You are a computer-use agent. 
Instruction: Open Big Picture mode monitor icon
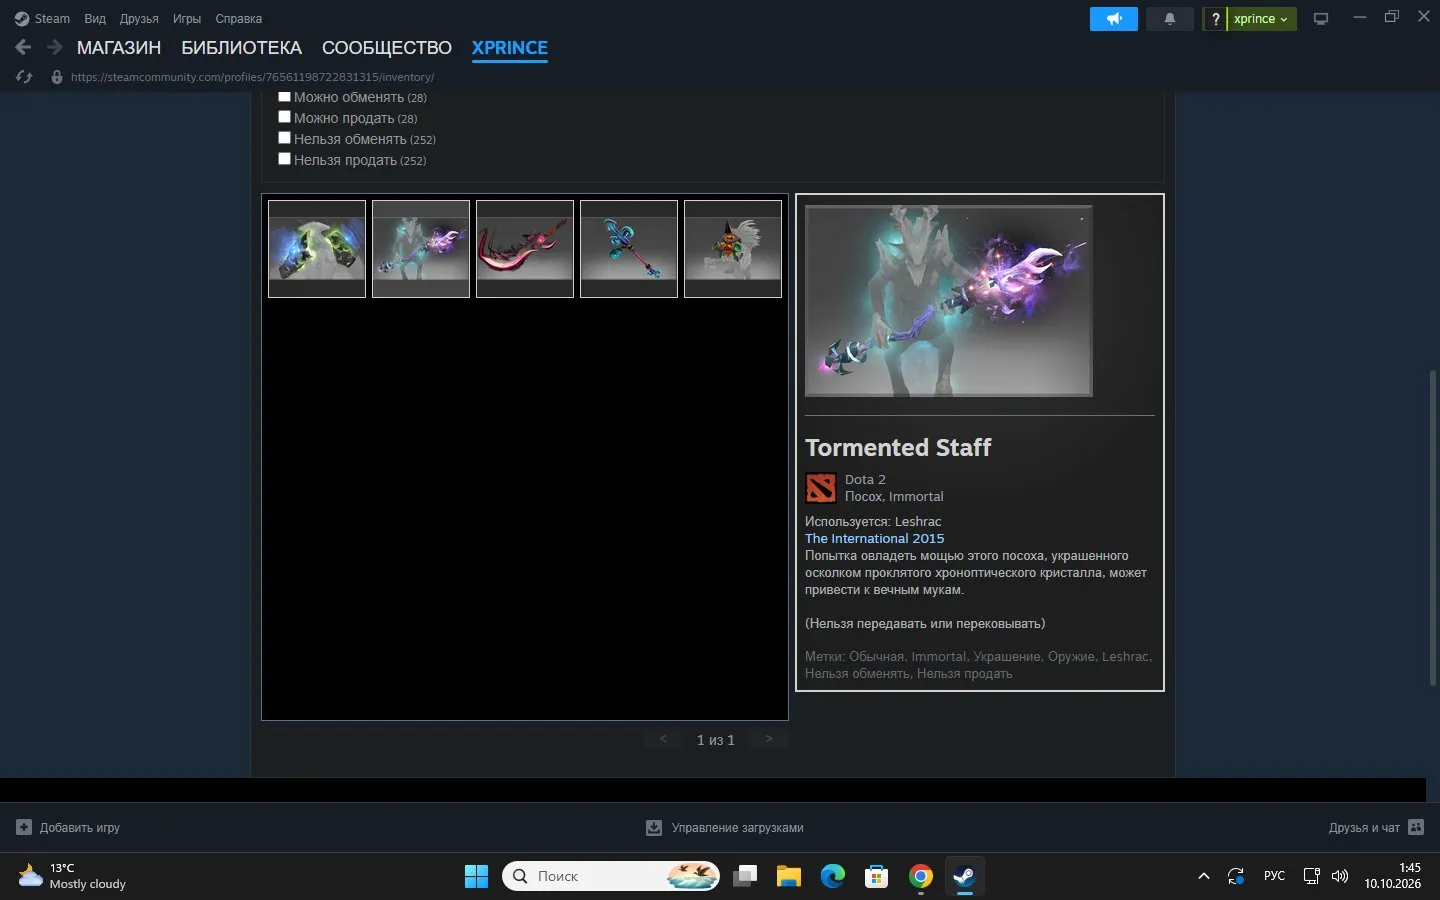[x=1321, y=19]
